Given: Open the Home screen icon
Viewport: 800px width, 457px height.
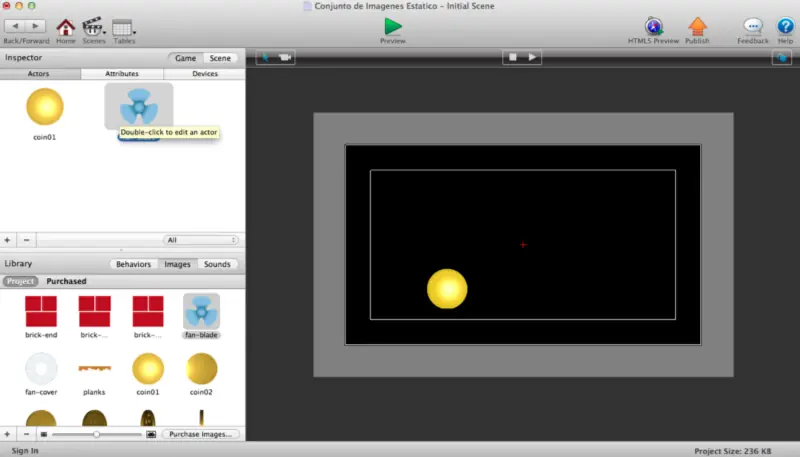Looking at the screenshot, I should [x=65, y=28].
